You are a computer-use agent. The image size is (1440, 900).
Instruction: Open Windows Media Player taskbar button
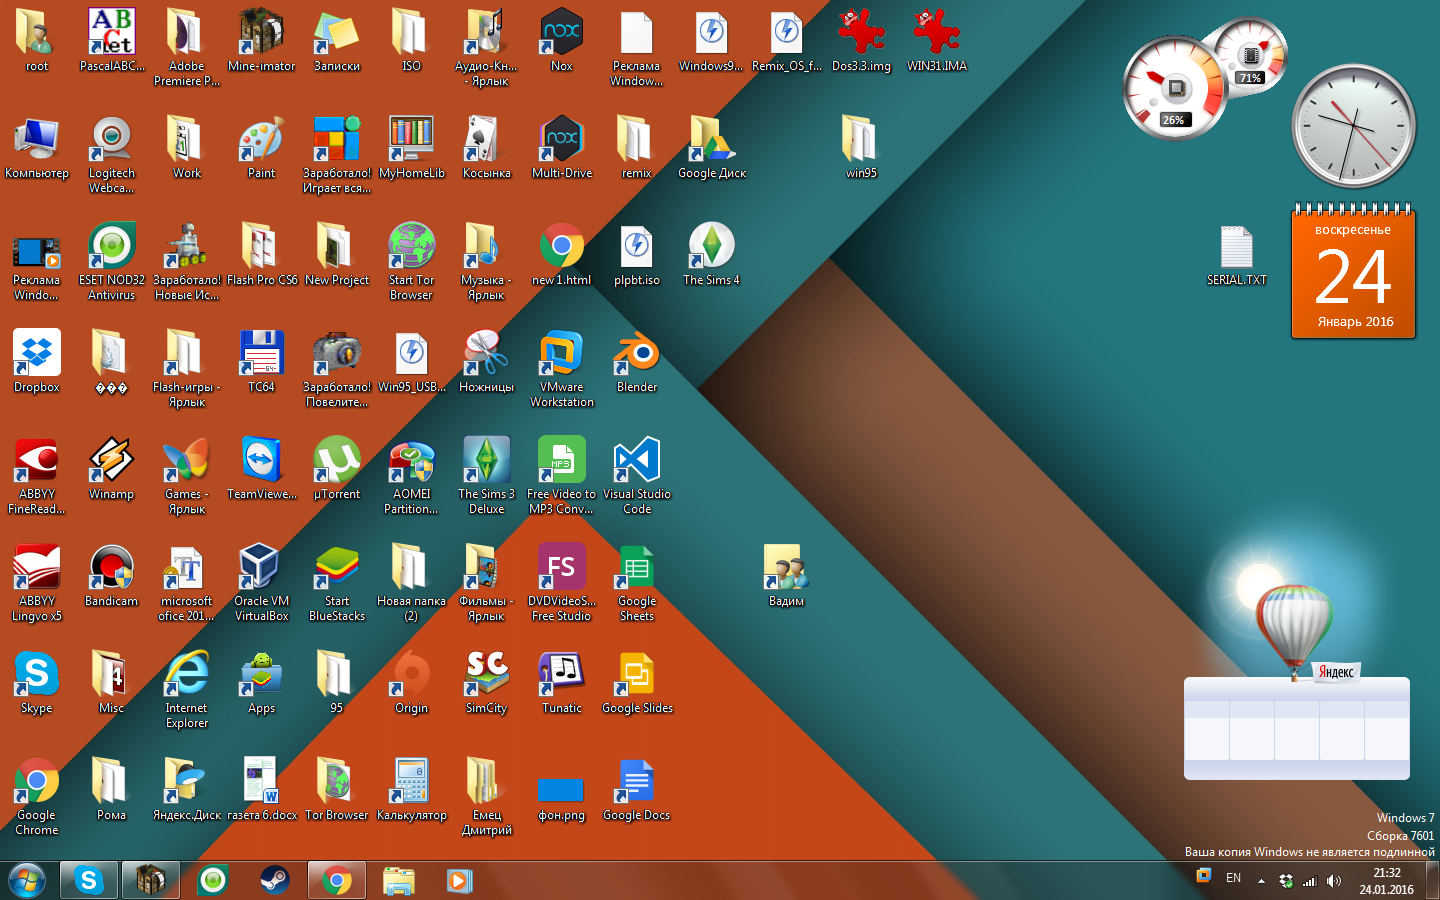click(459, 881)
